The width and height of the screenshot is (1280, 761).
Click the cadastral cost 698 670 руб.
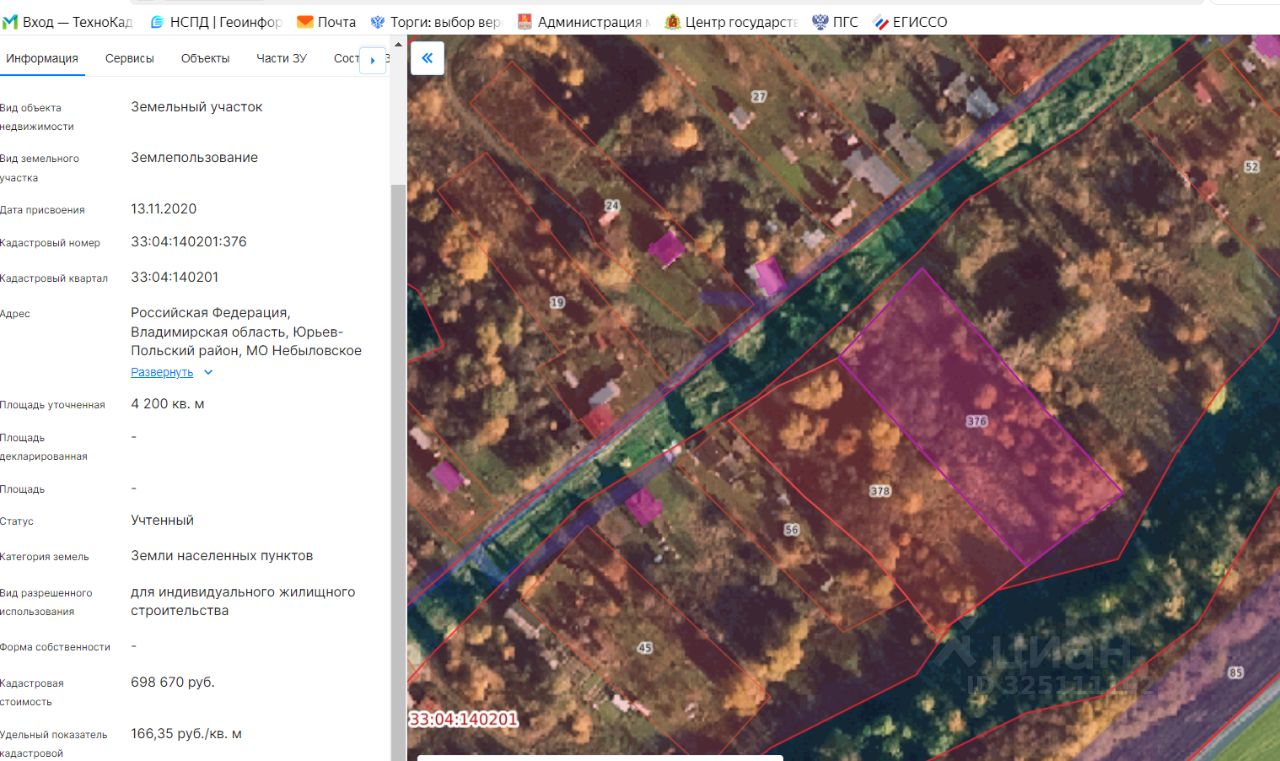coord(173,682)
